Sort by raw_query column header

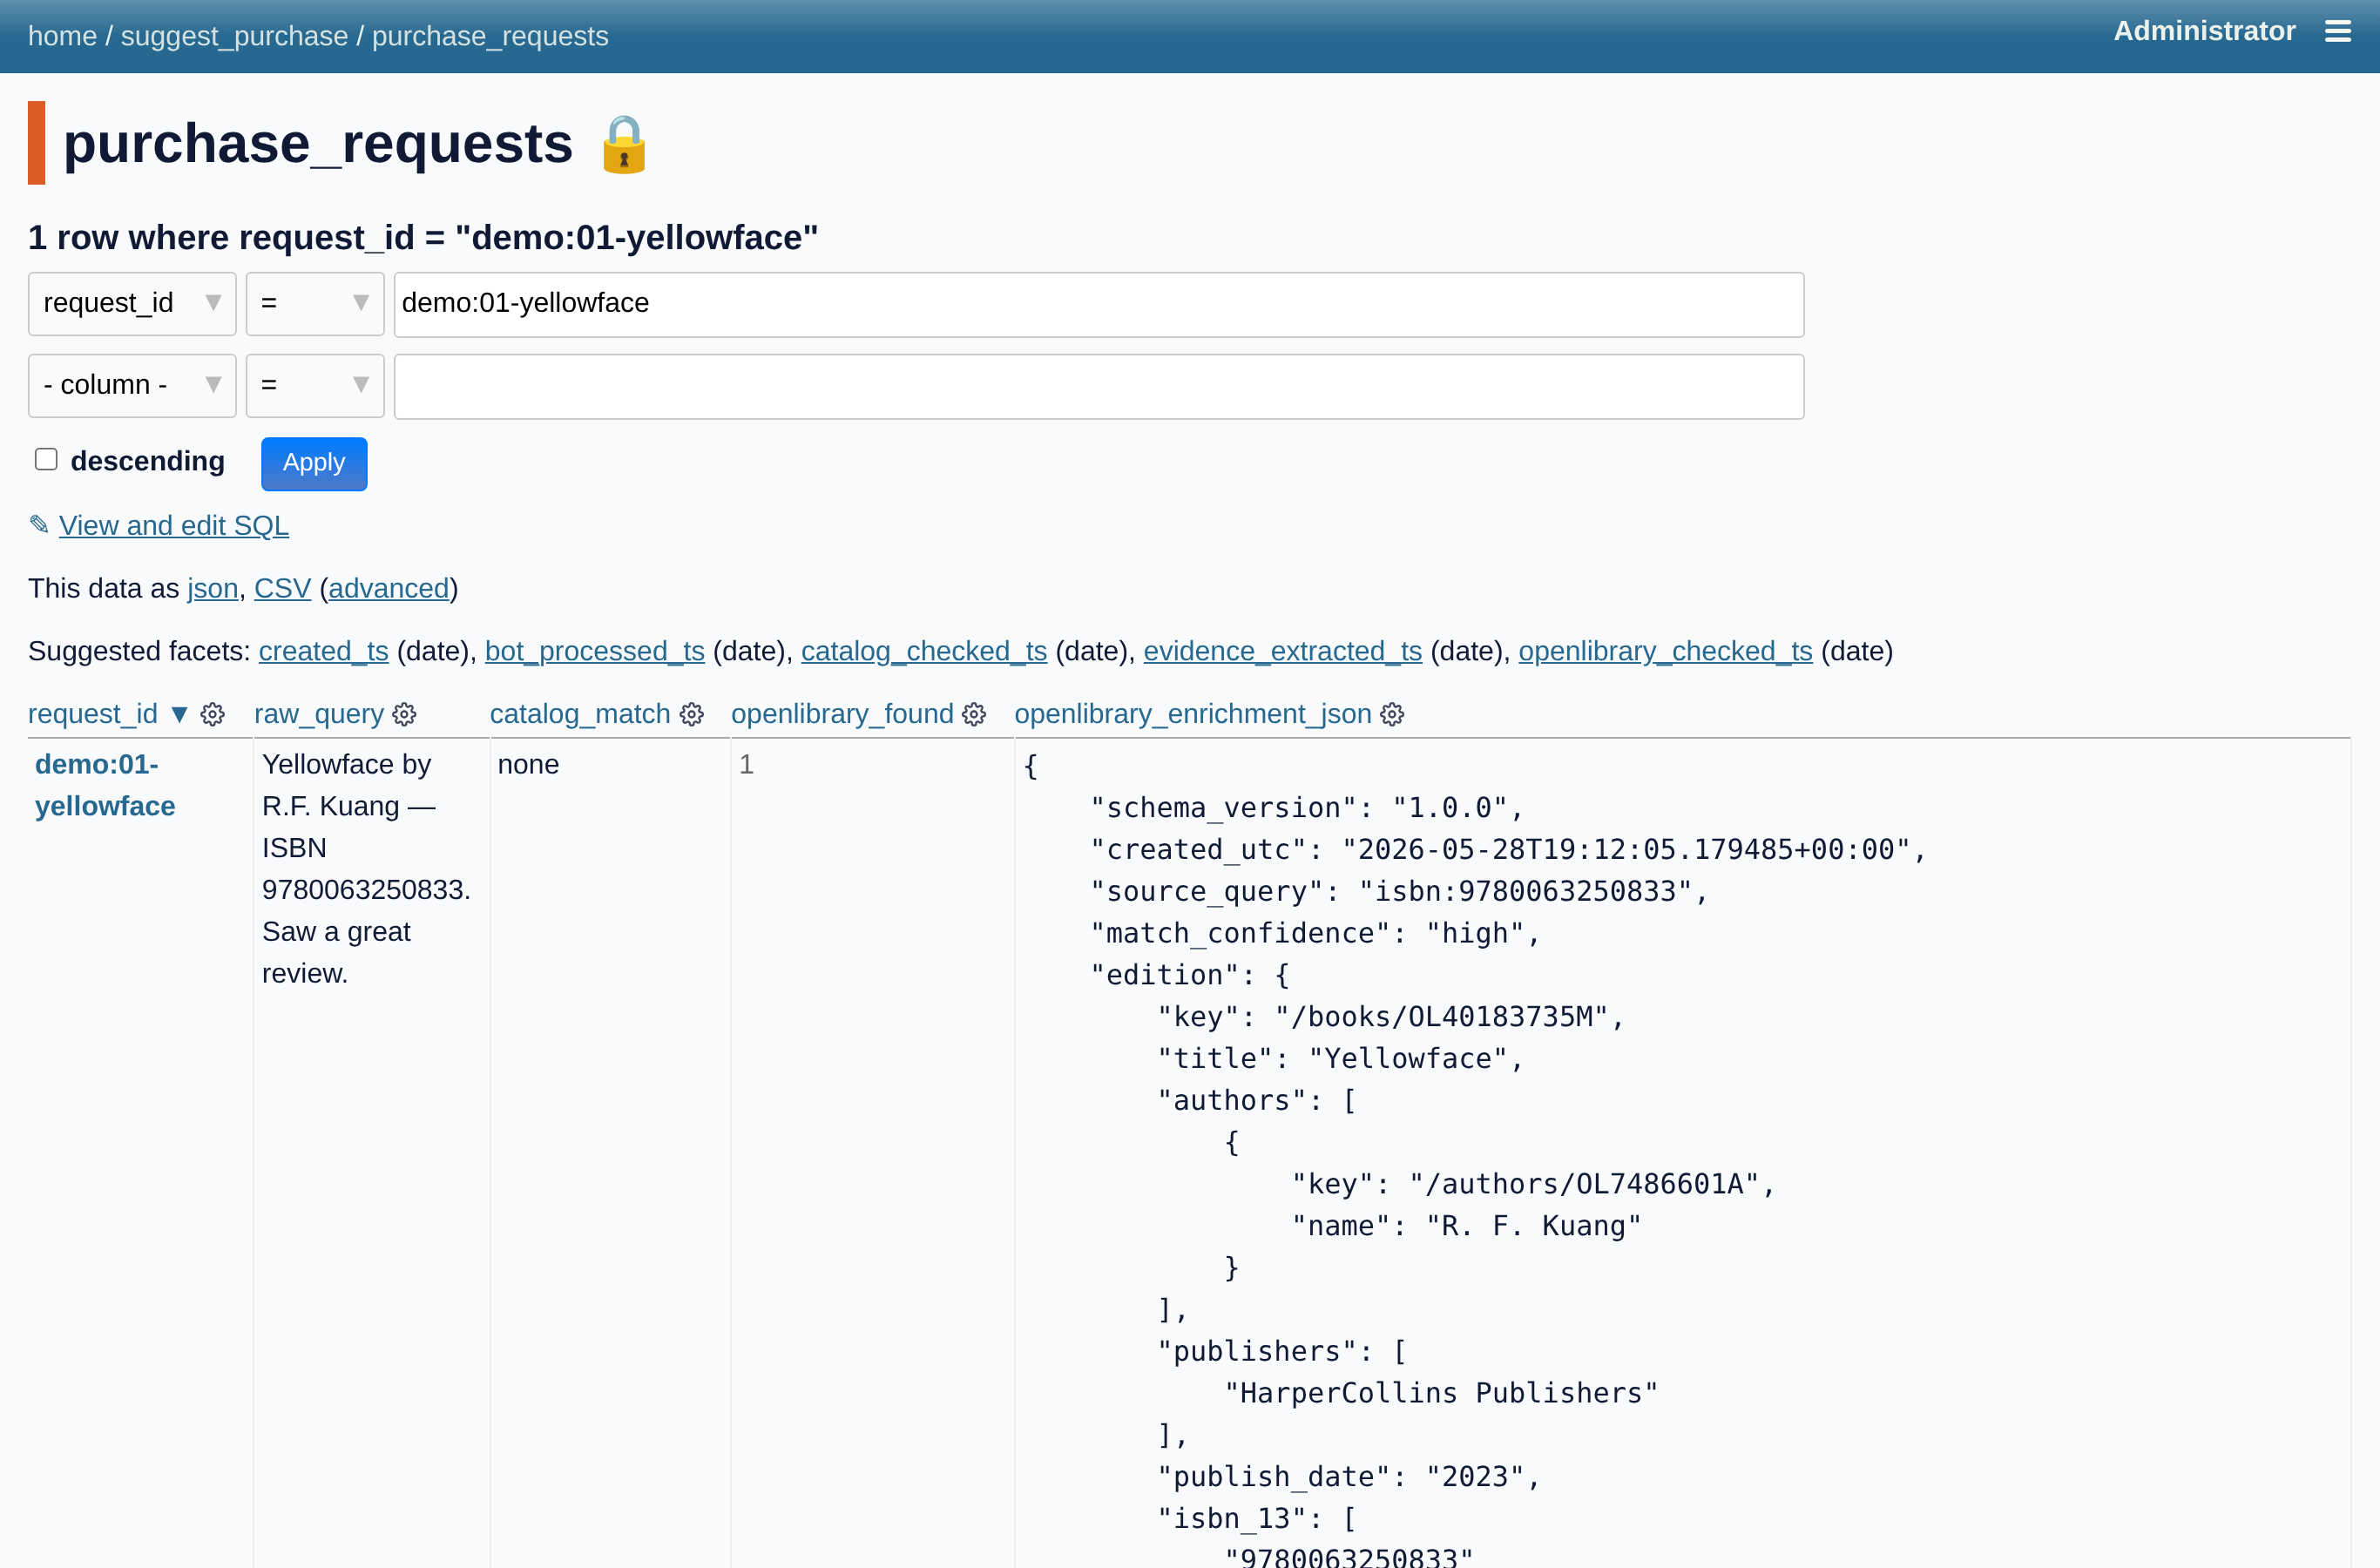[319, 714]
